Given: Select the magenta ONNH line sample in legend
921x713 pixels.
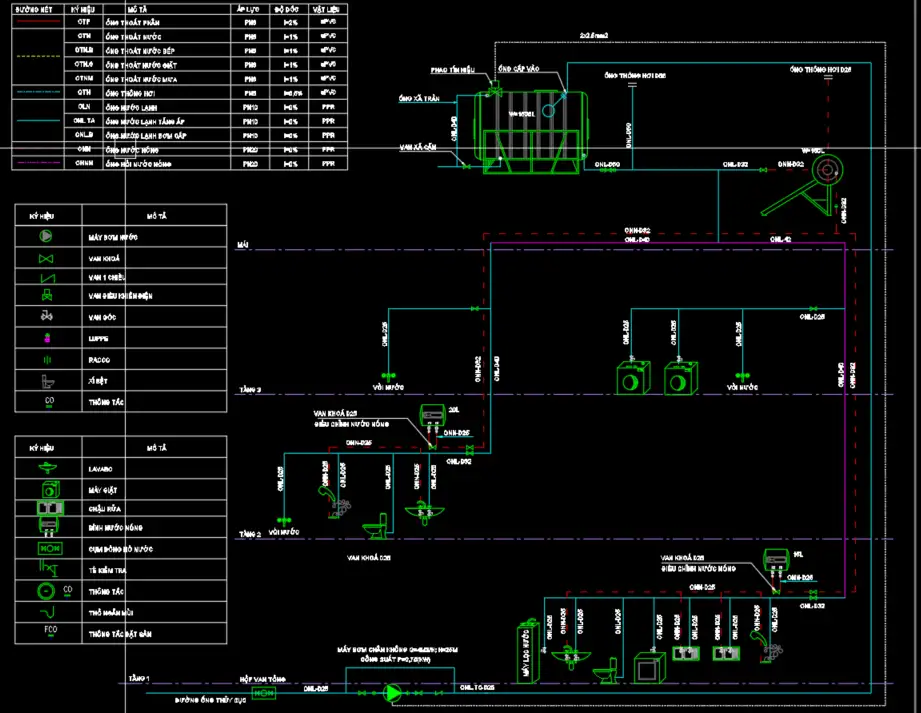Looking at the screenshot, I should click(38, 162).
